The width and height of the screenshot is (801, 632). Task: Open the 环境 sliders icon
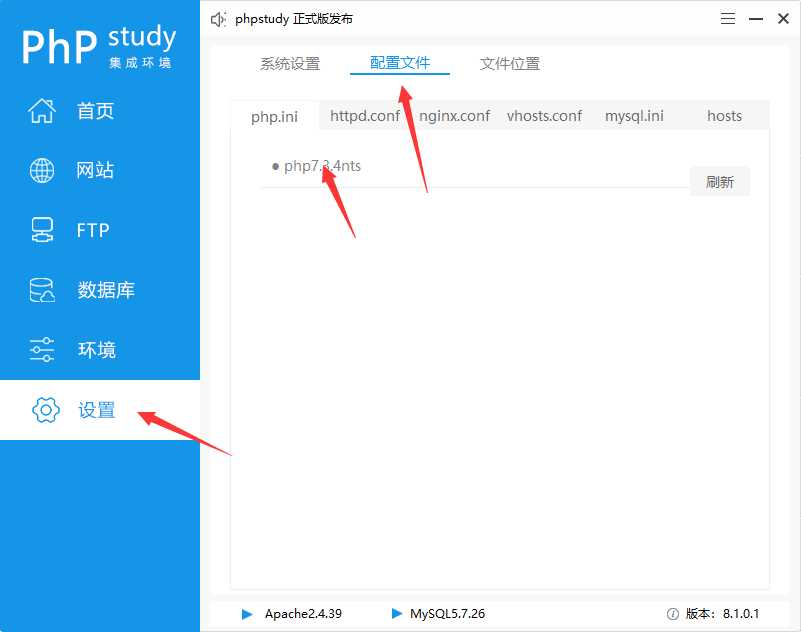(42, 349)
